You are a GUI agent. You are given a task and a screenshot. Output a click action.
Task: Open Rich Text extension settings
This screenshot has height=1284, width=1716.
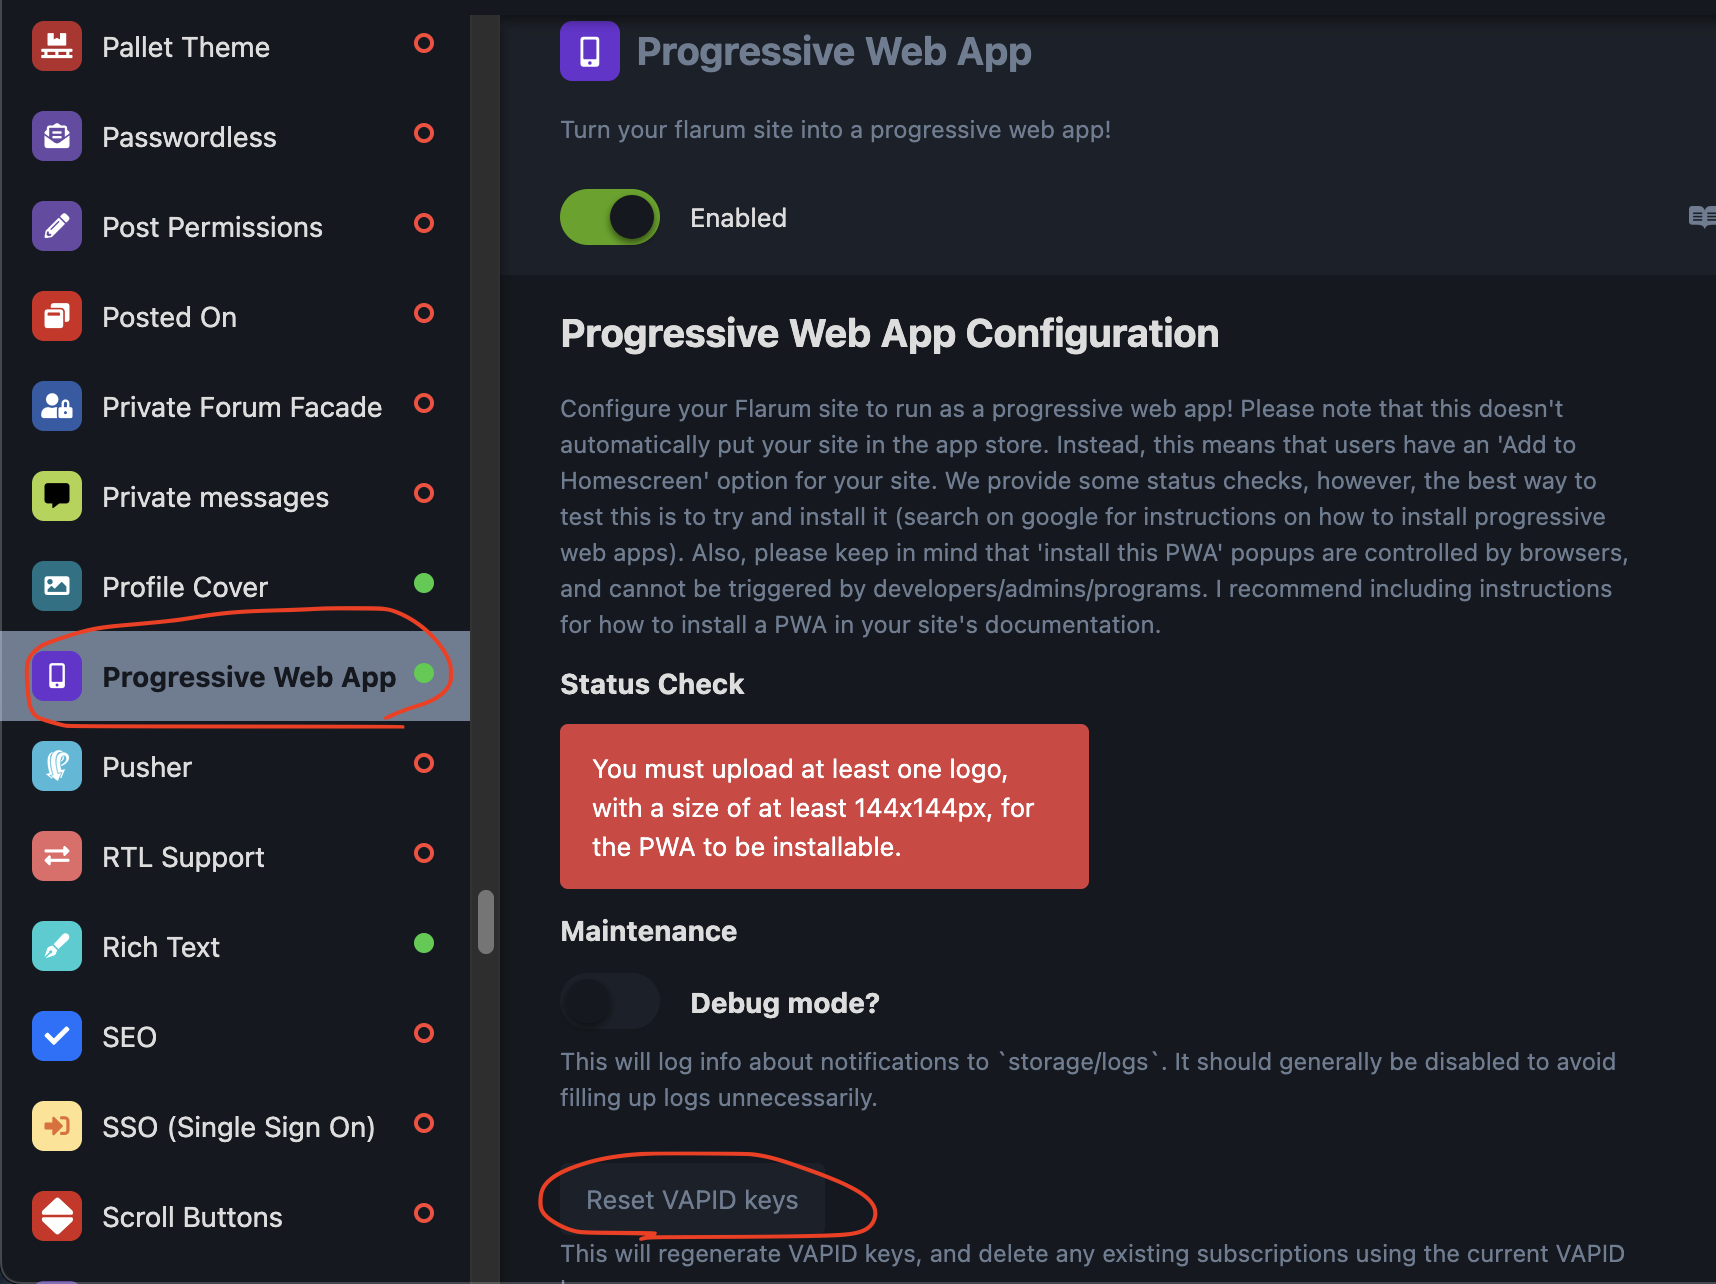pyautogui.click(x=161, y=947)
